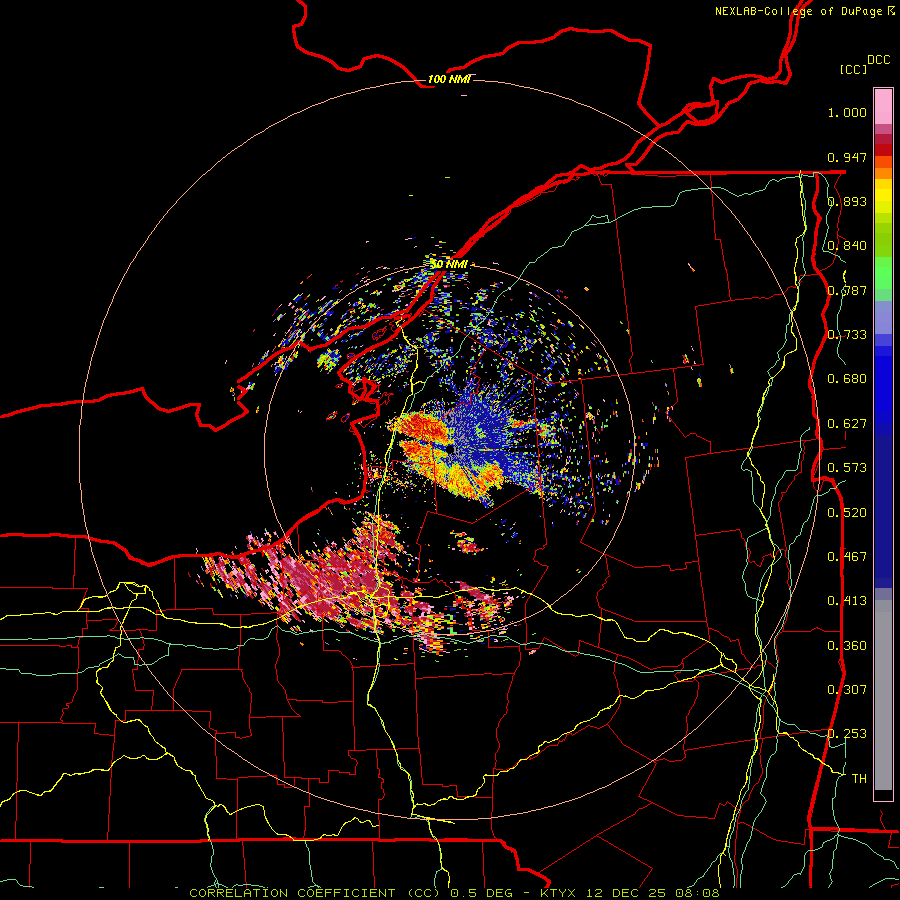
Task: Click the KTYX station identifier in the caption
Action: coord(559,893)
